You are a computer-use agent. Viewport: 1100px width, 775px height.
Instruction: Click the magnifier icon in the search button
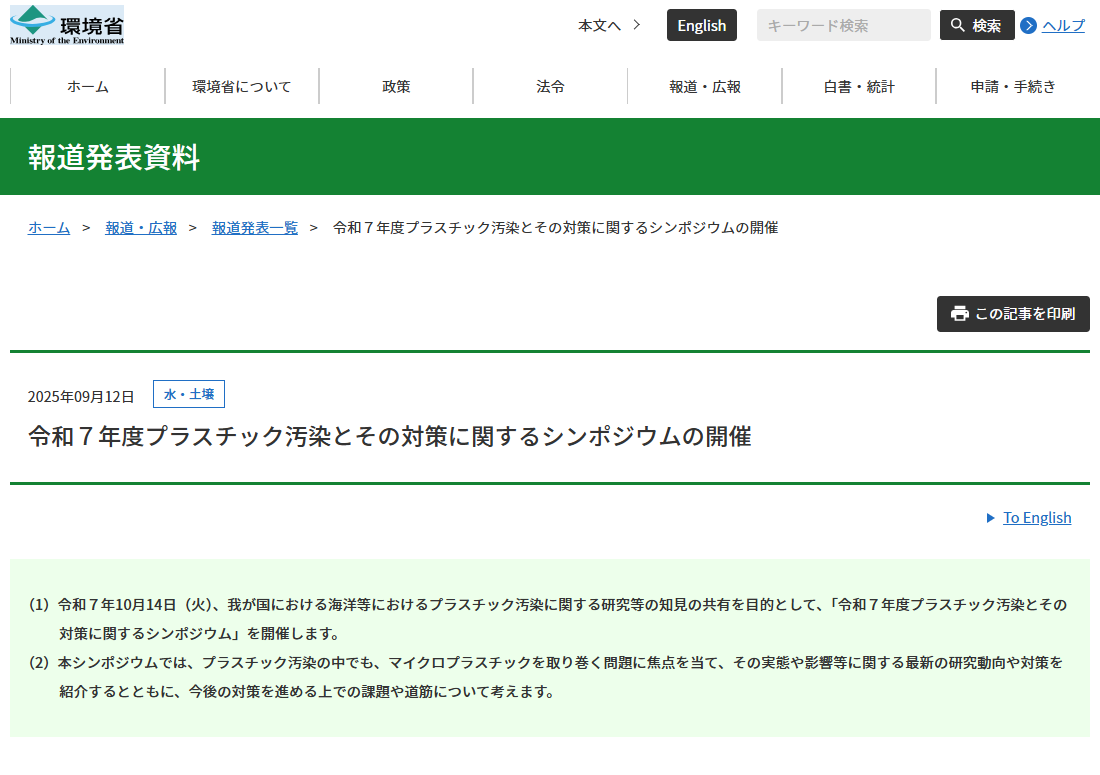[958, 25]
